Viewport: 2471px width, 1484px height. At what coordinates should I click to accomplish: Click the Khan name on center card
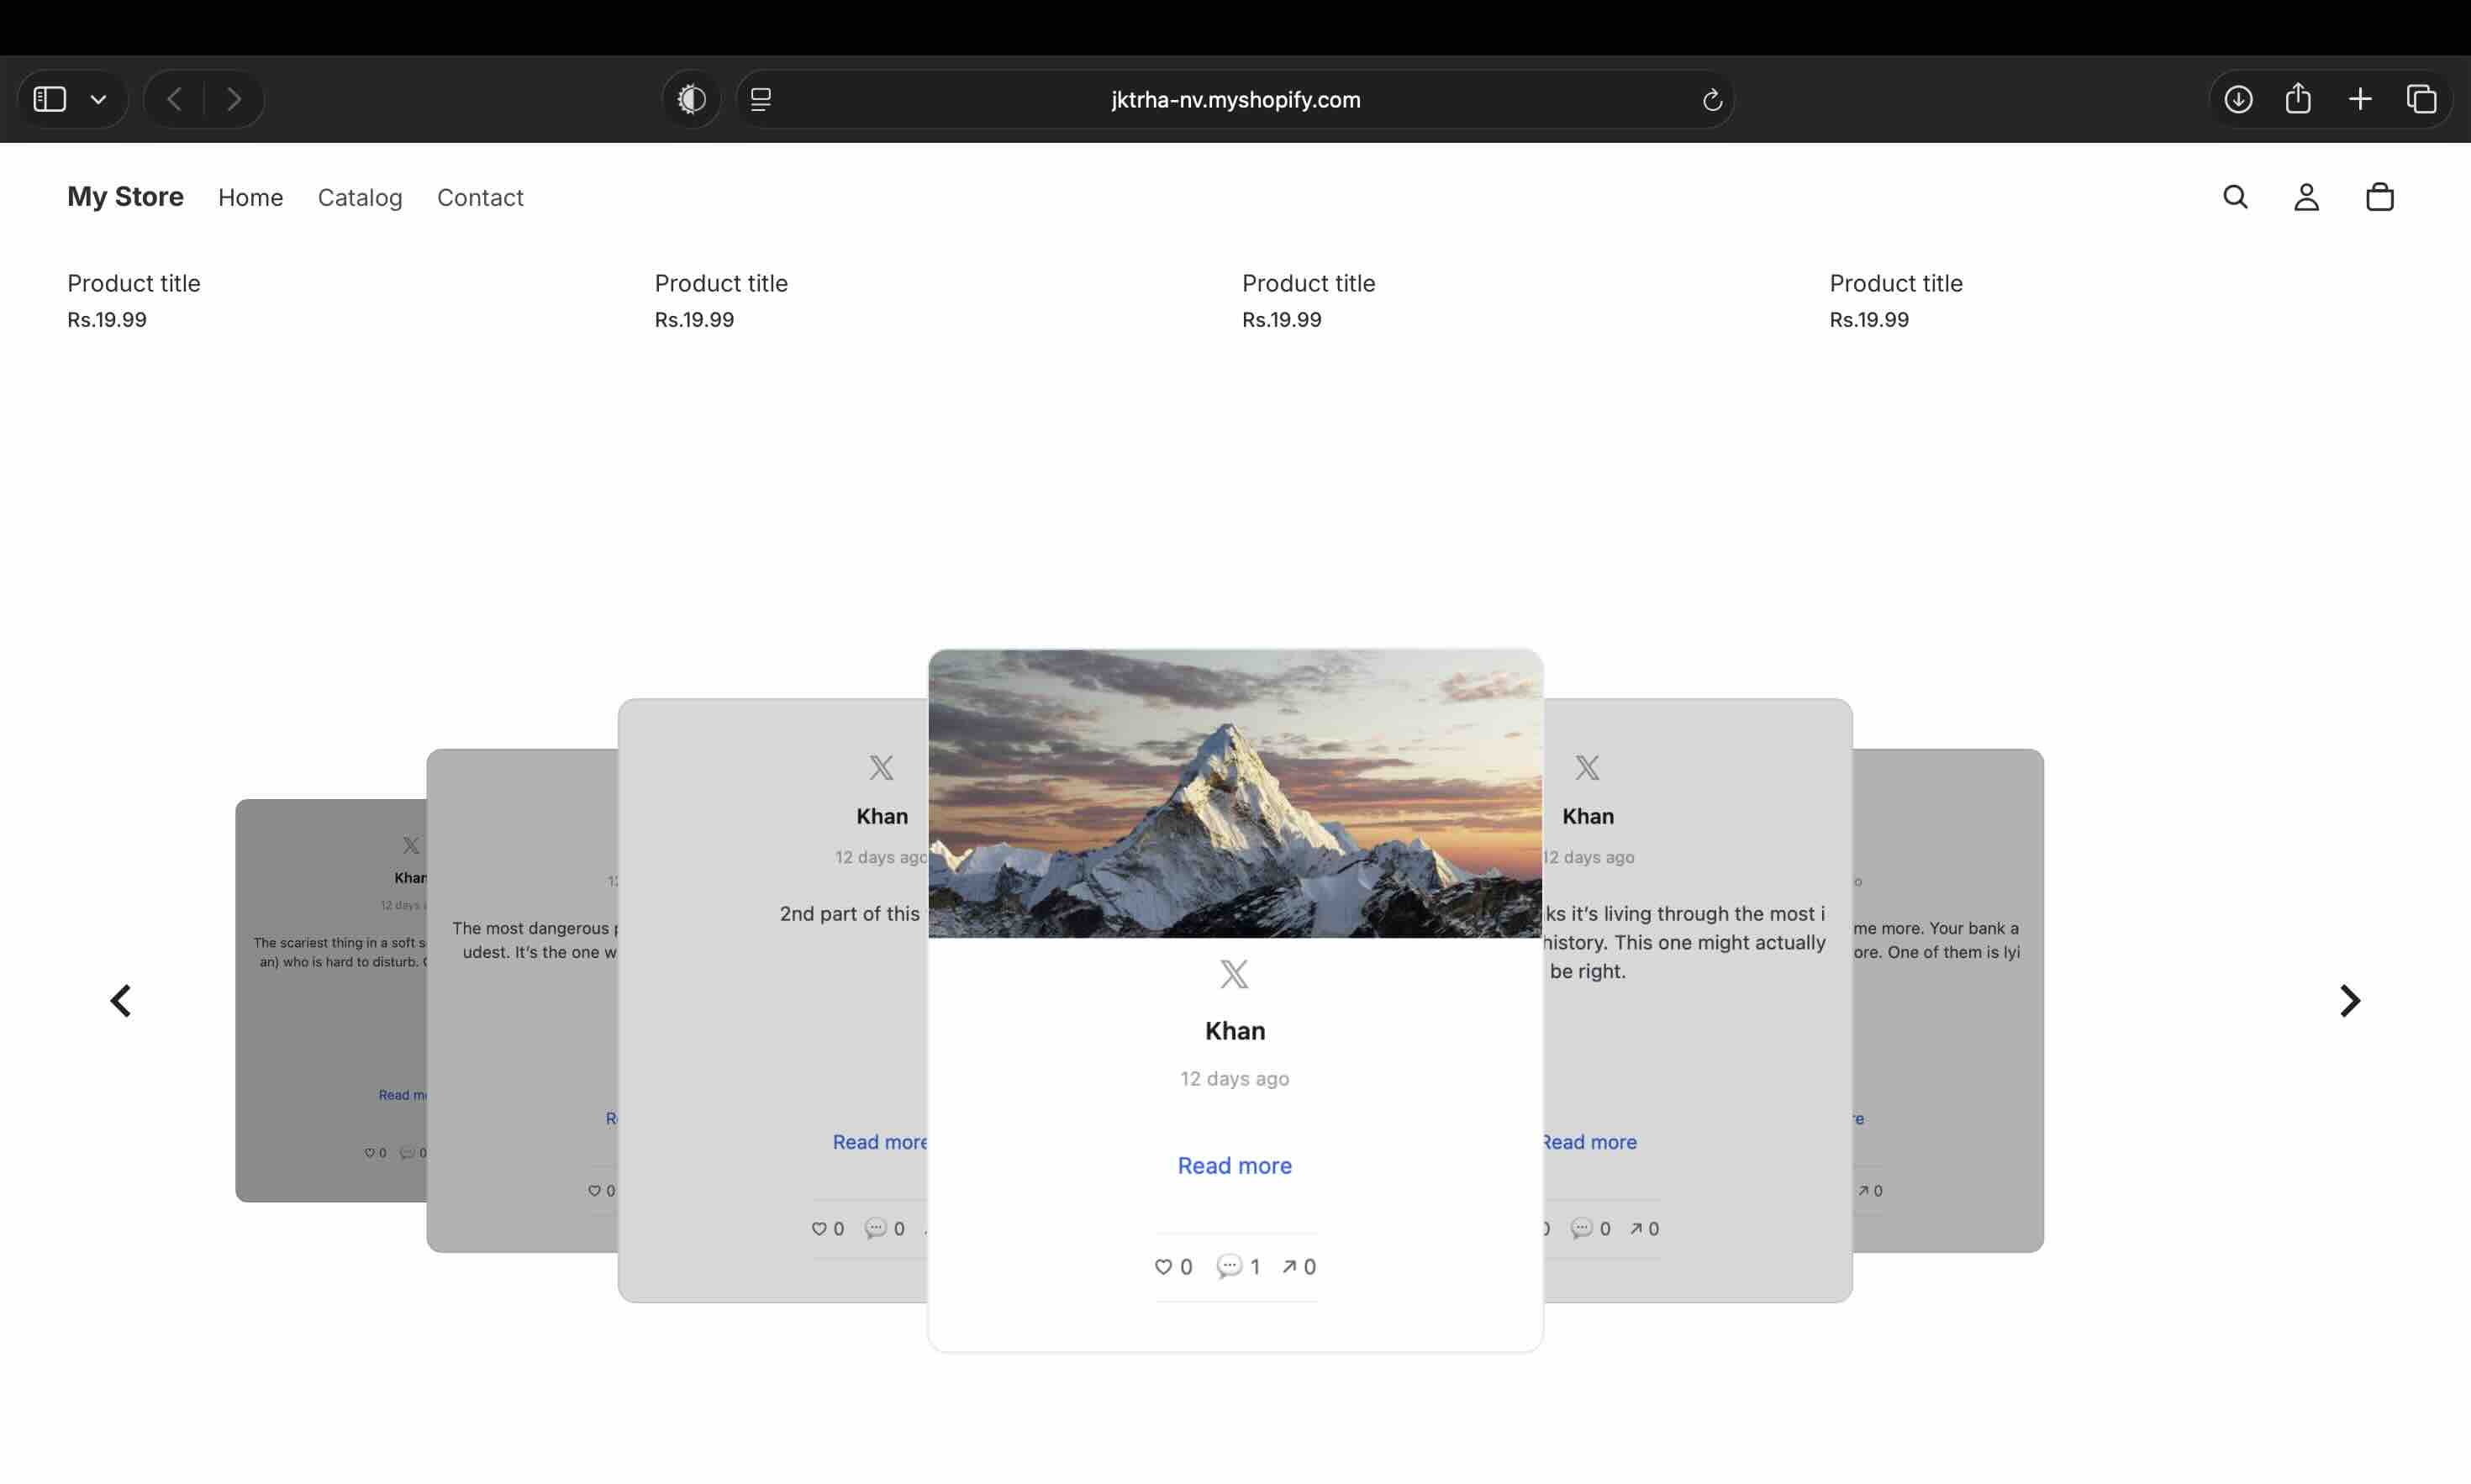coord(1235,1031)
